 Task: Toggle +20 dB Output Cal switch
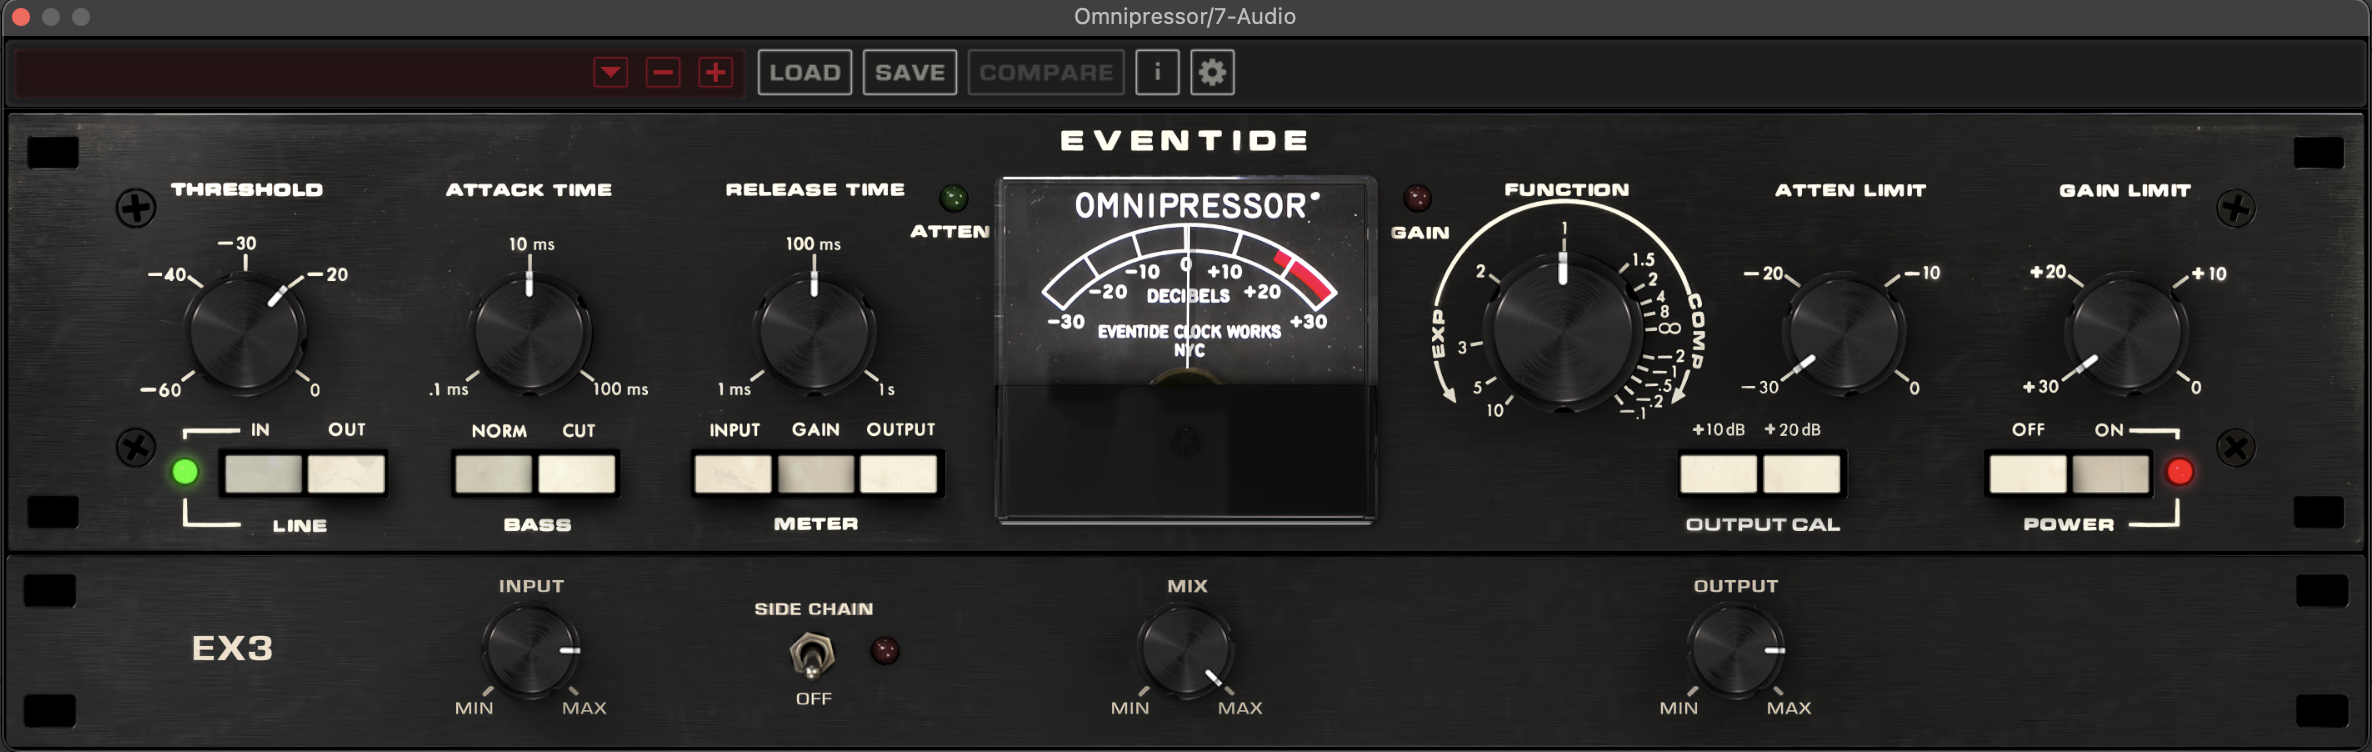(1801, 474)
